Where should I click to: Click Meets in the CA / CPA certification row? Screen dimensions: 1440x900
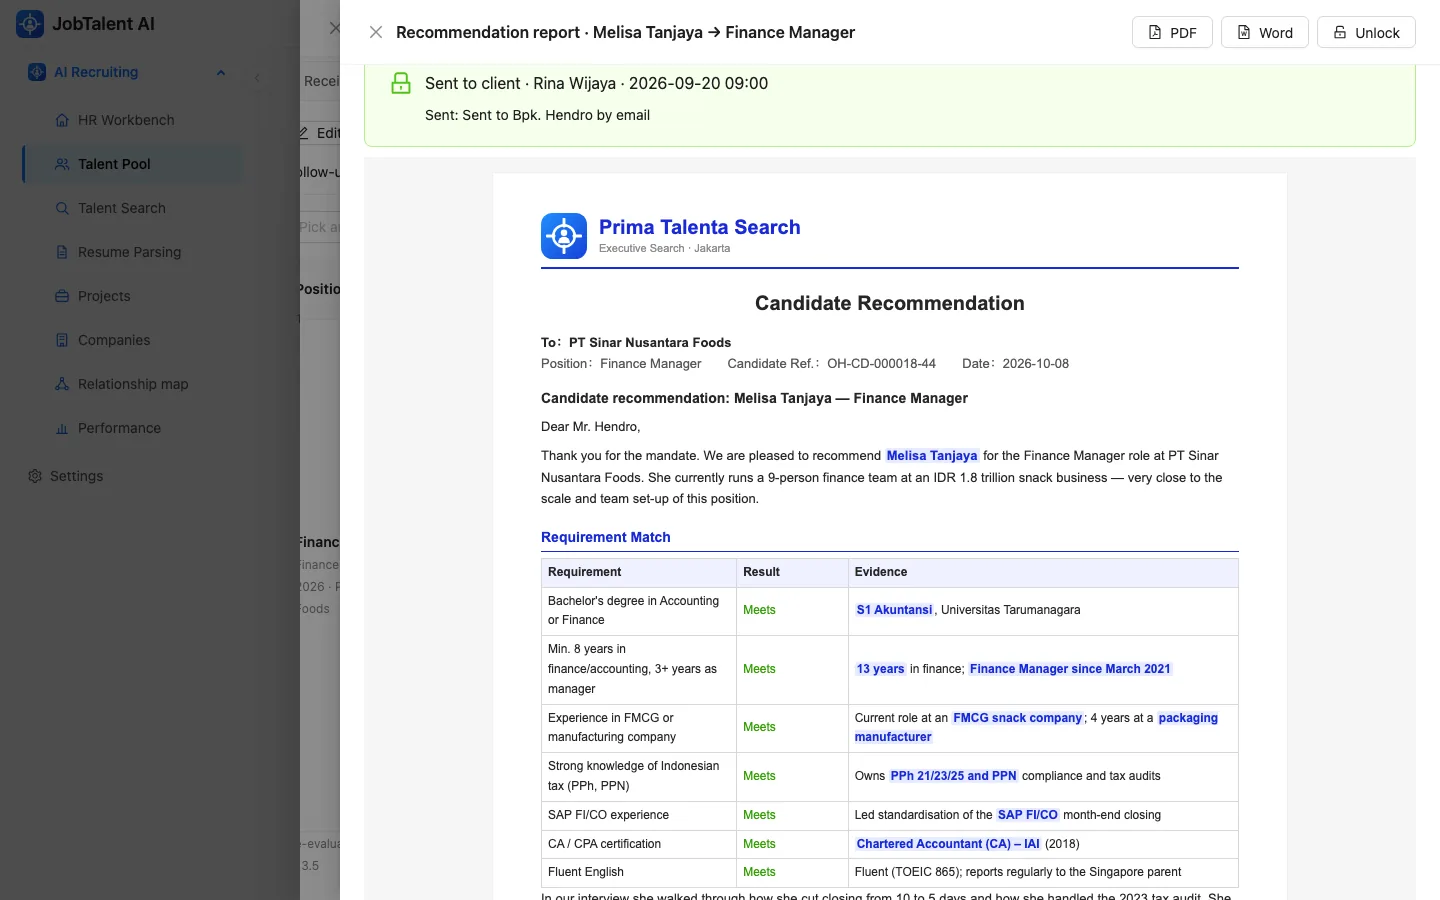[x=759, y=844]
